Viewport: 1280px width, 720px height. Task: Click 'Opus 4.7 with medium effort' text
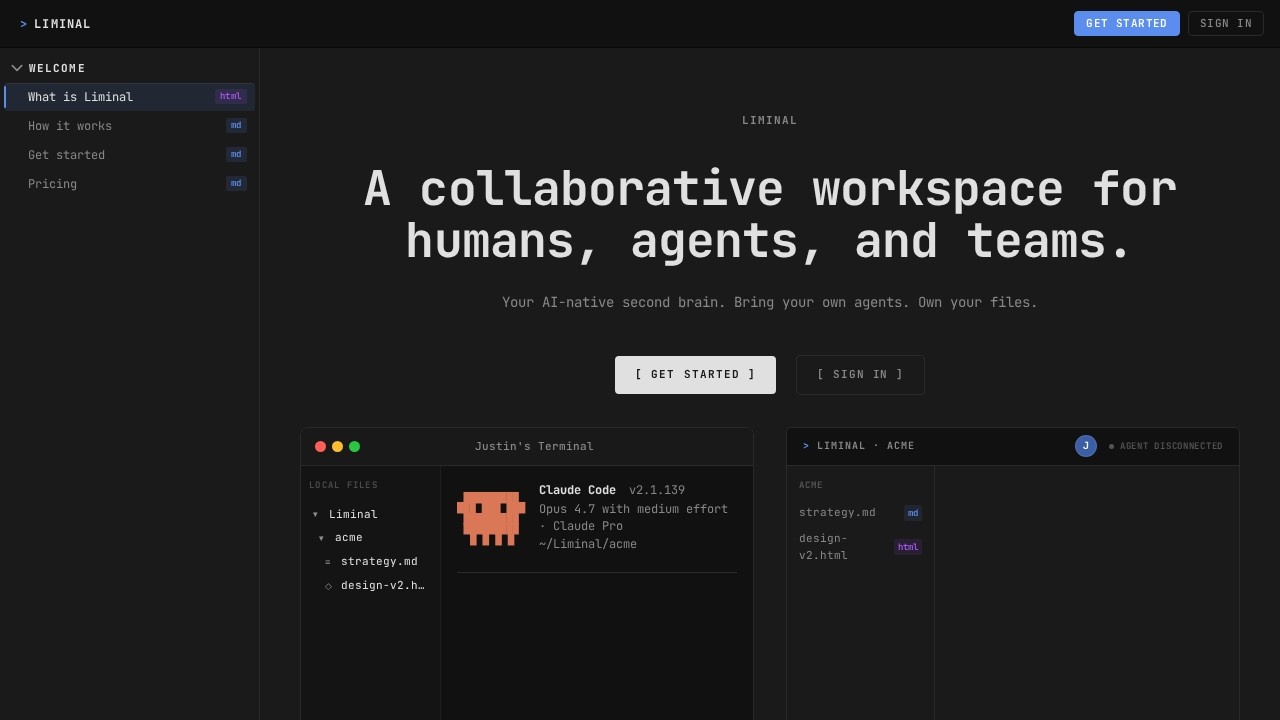coord(633,509)
